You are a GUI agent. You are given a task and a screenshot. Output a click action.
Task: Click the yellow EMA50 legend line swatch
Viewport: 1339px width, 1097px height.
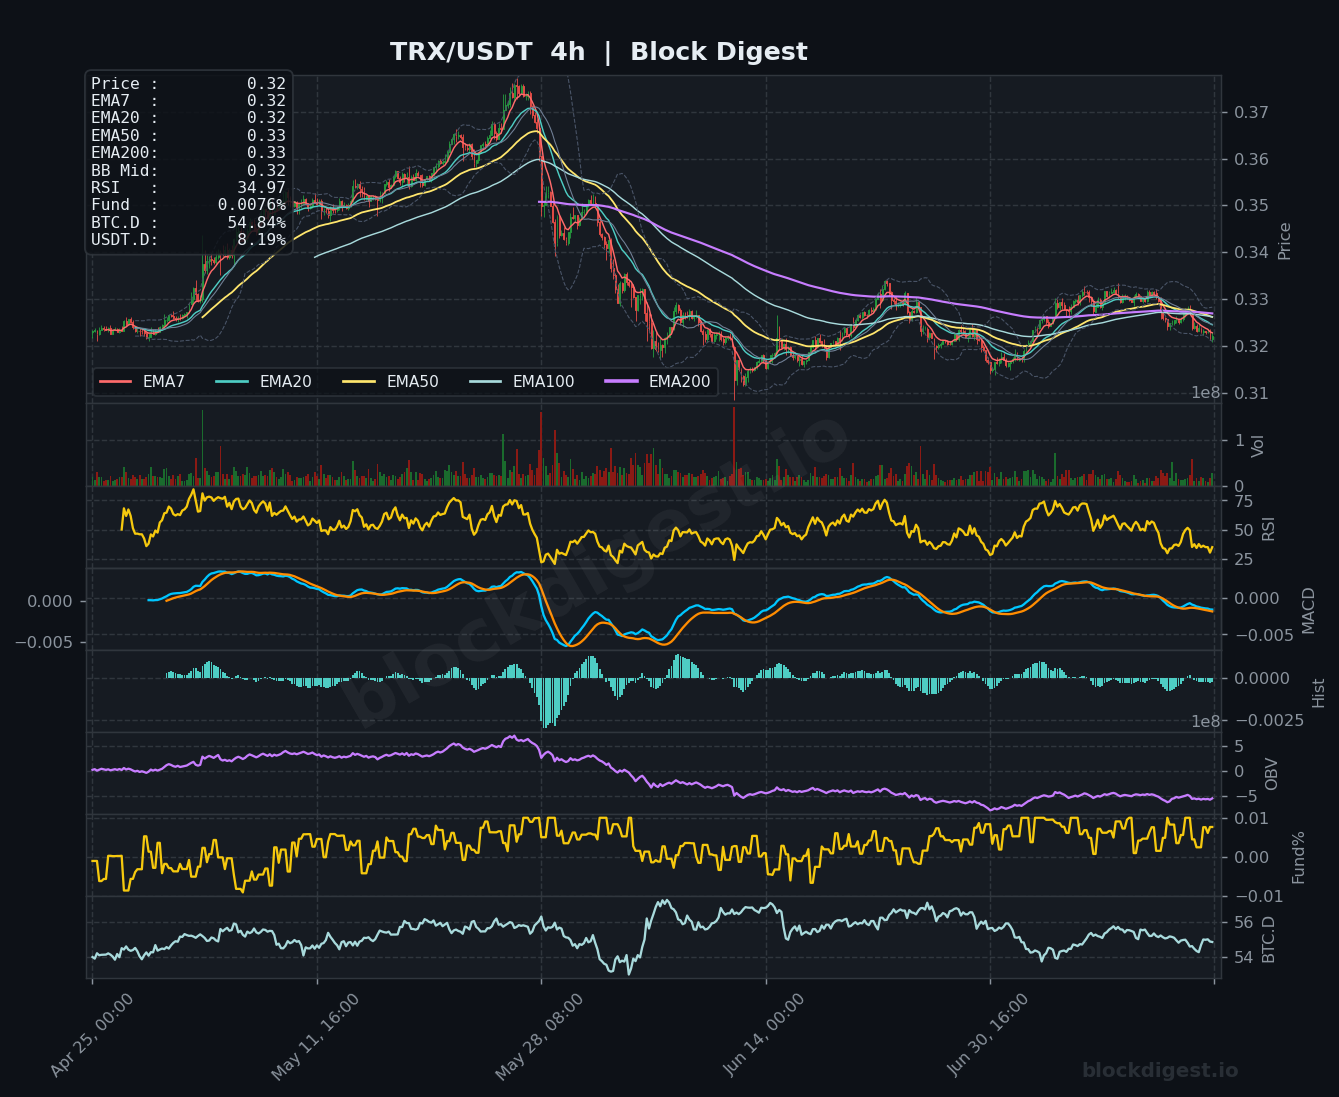(x=360, y=382)
